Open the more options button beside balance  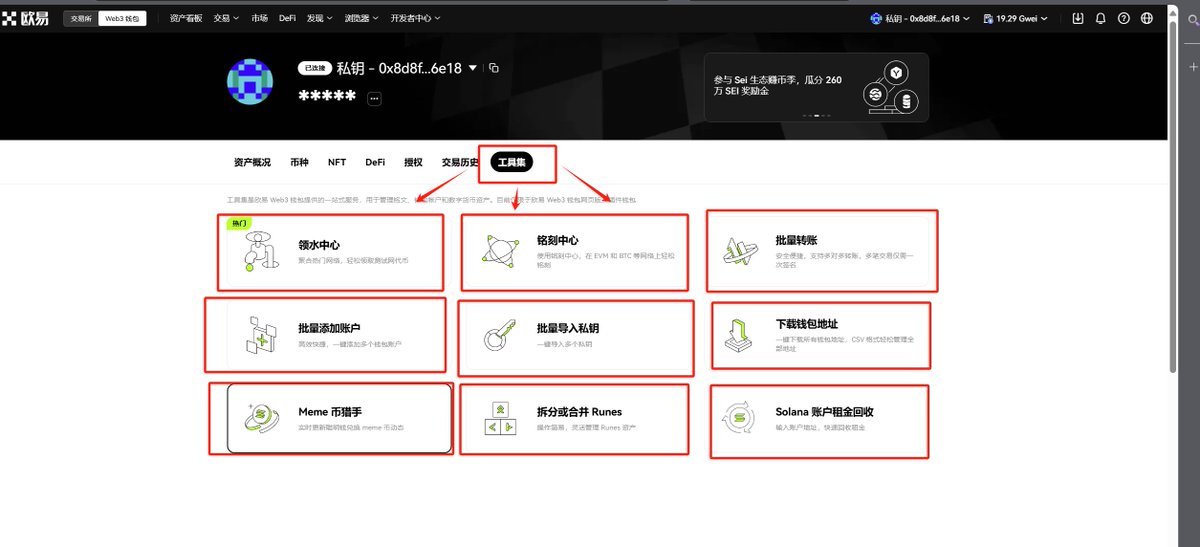[374, 98]
